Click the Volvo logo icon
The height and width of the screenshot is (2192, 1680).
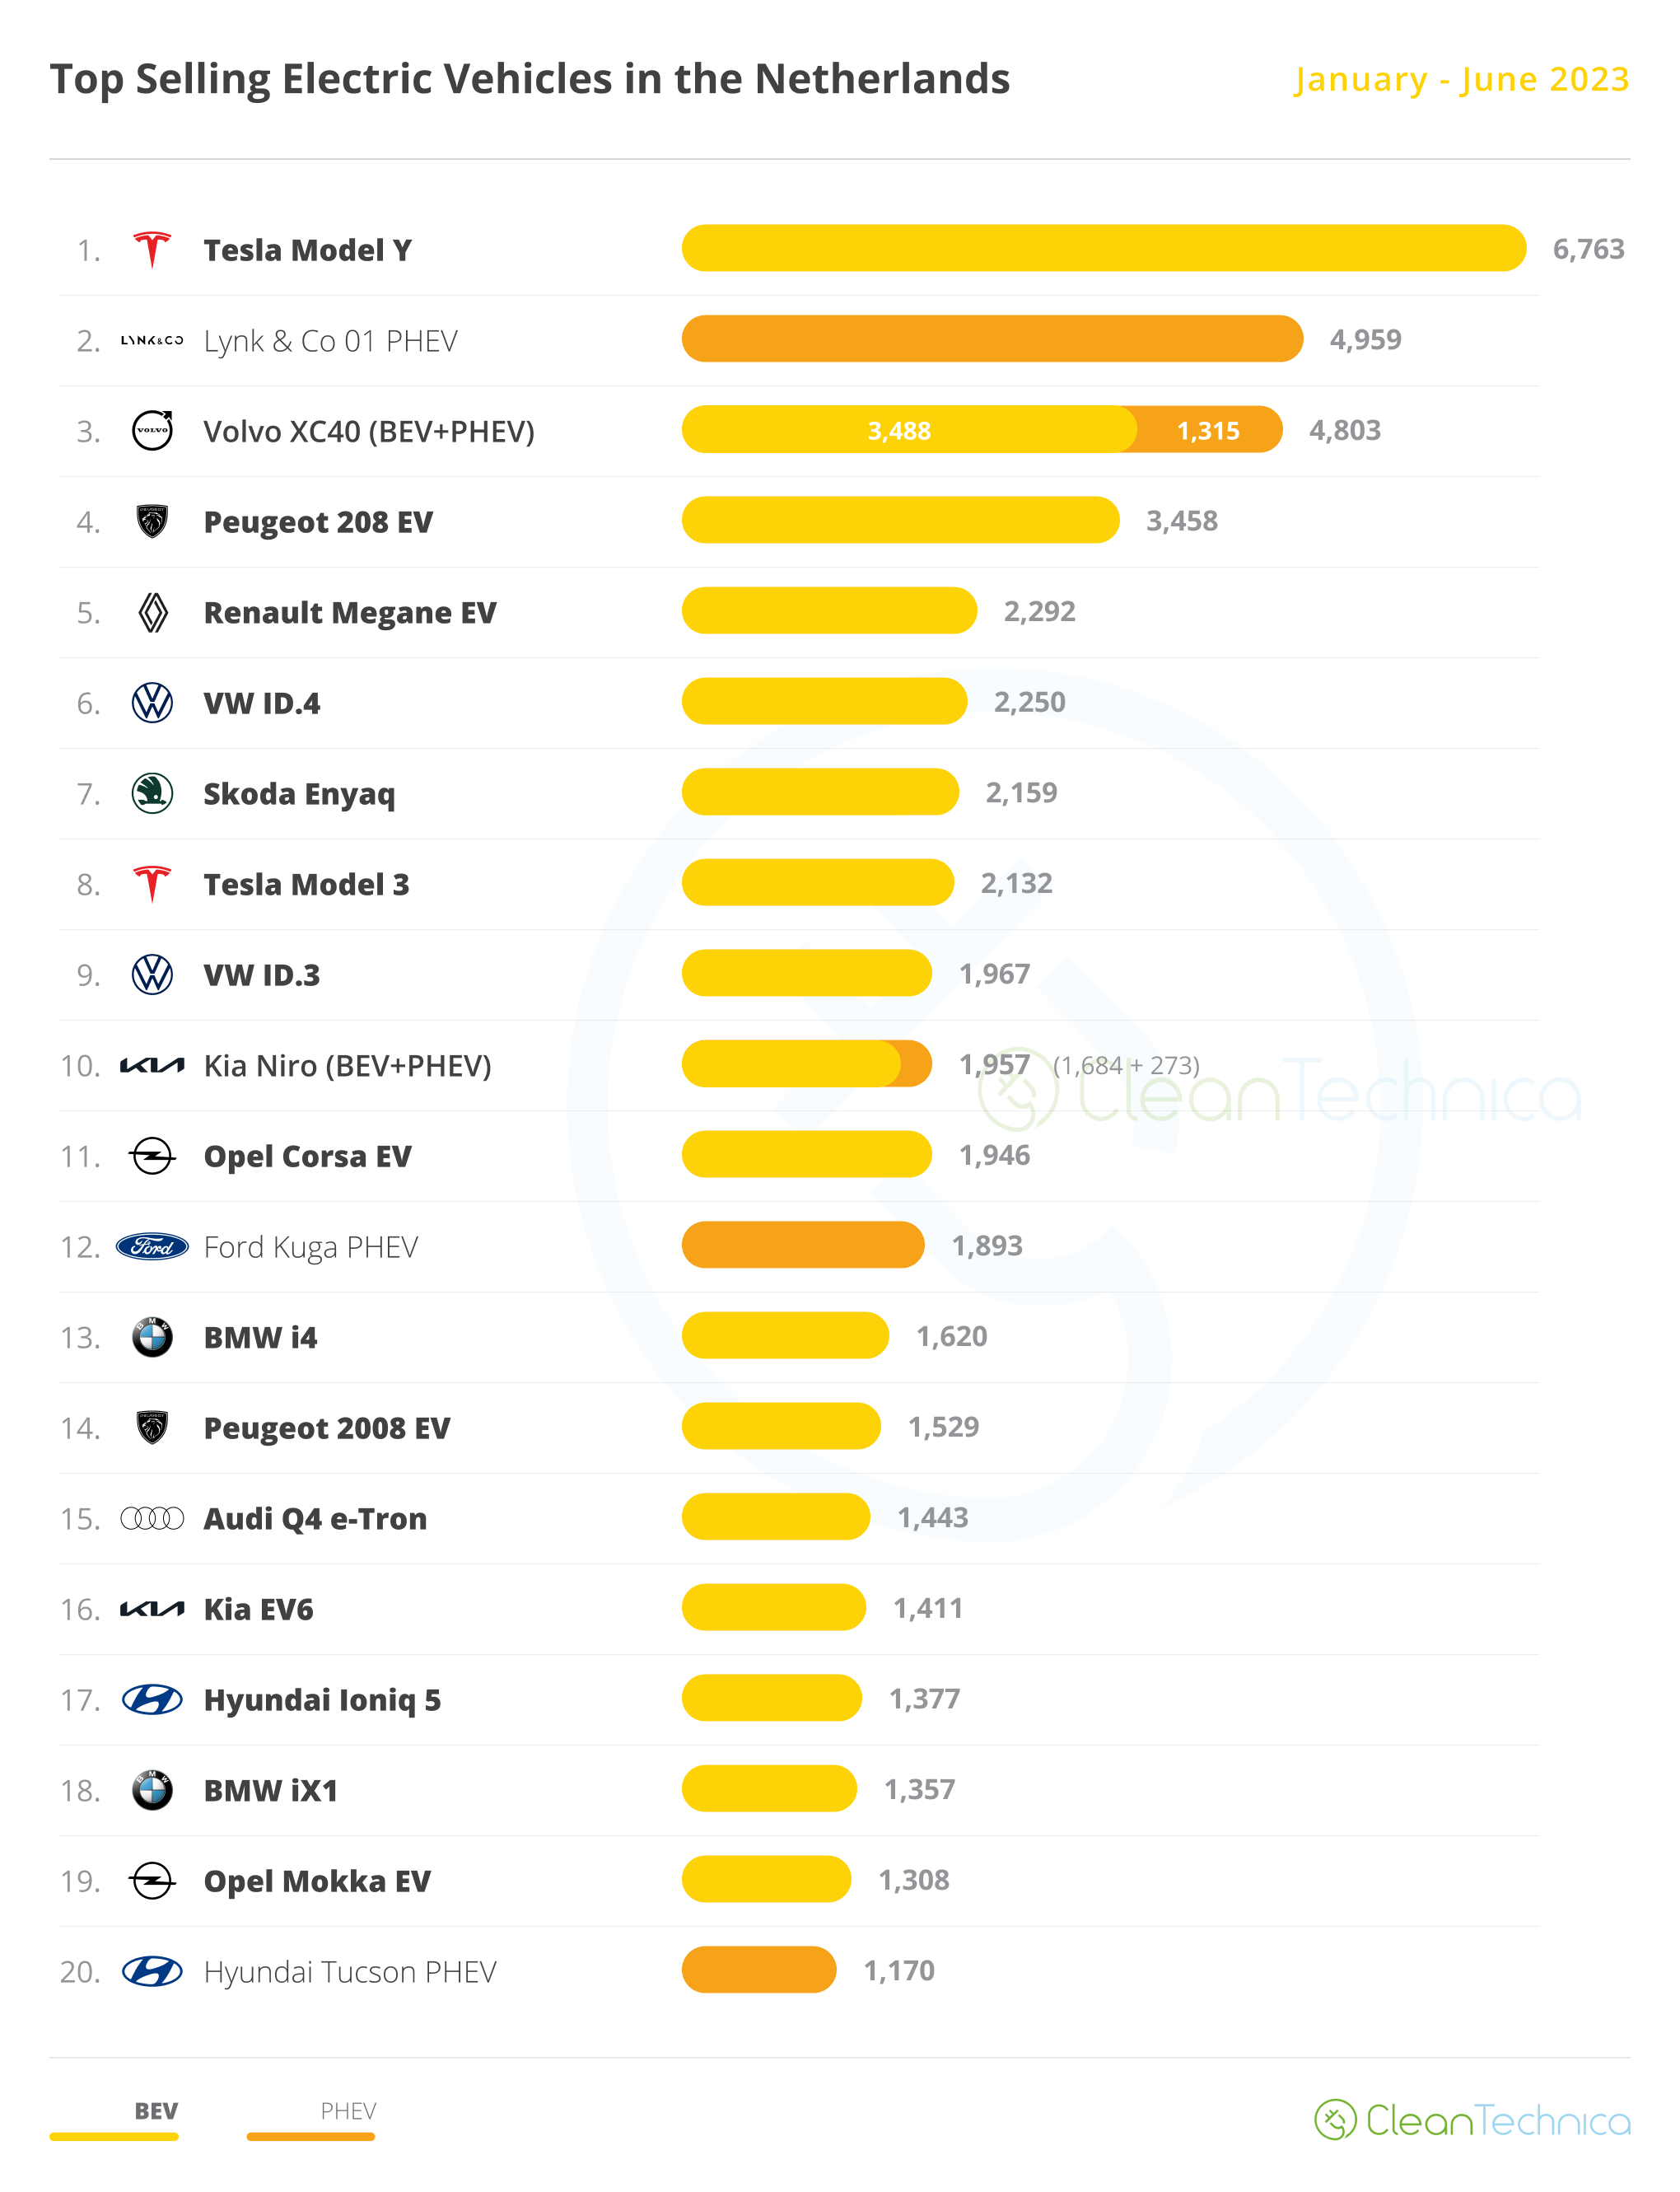tap(152, 431)
